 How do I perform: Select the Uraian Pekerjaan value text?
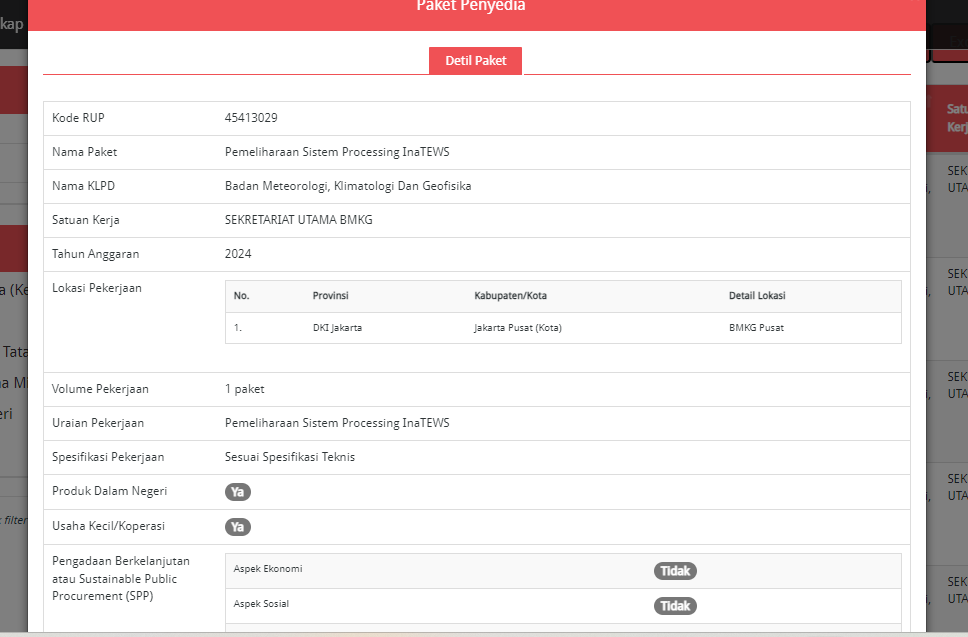pos(337,423)
